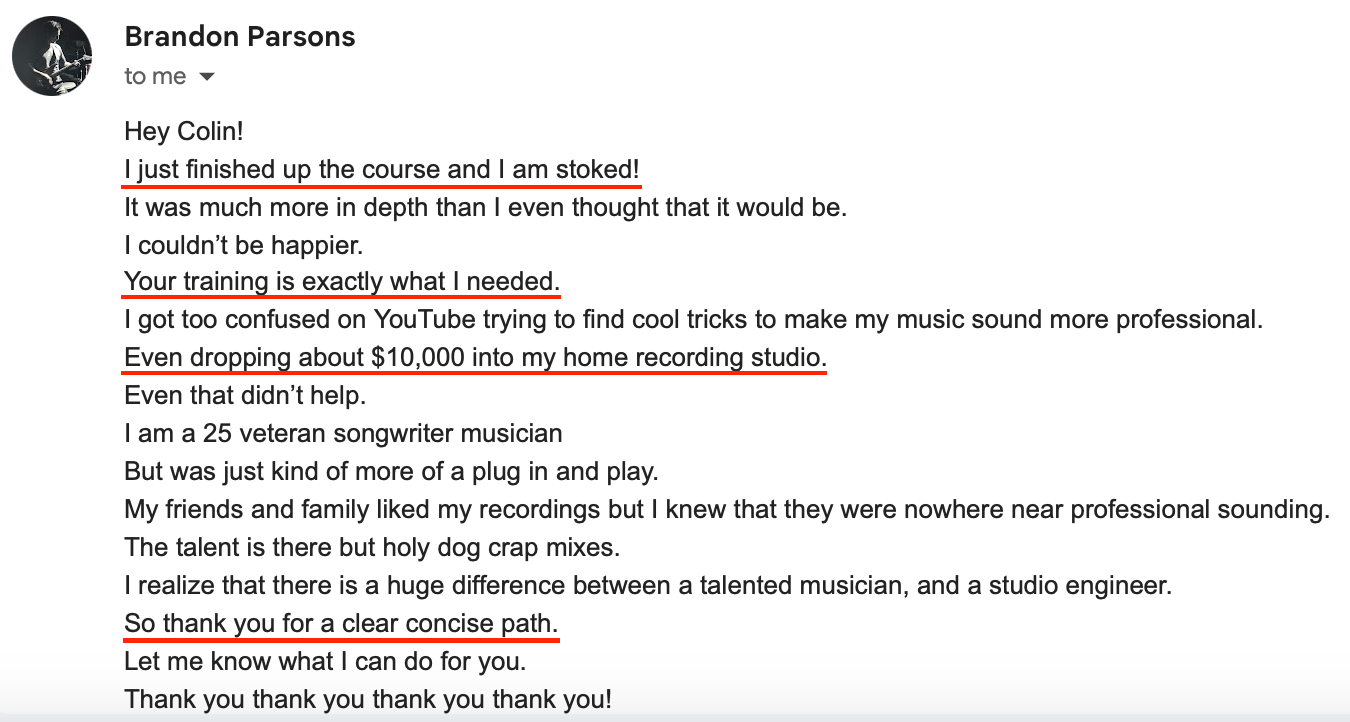Expand the 'to me' recipient details arrow
This screenshot has width=1350, height=722.
click(x=207, y=77)
